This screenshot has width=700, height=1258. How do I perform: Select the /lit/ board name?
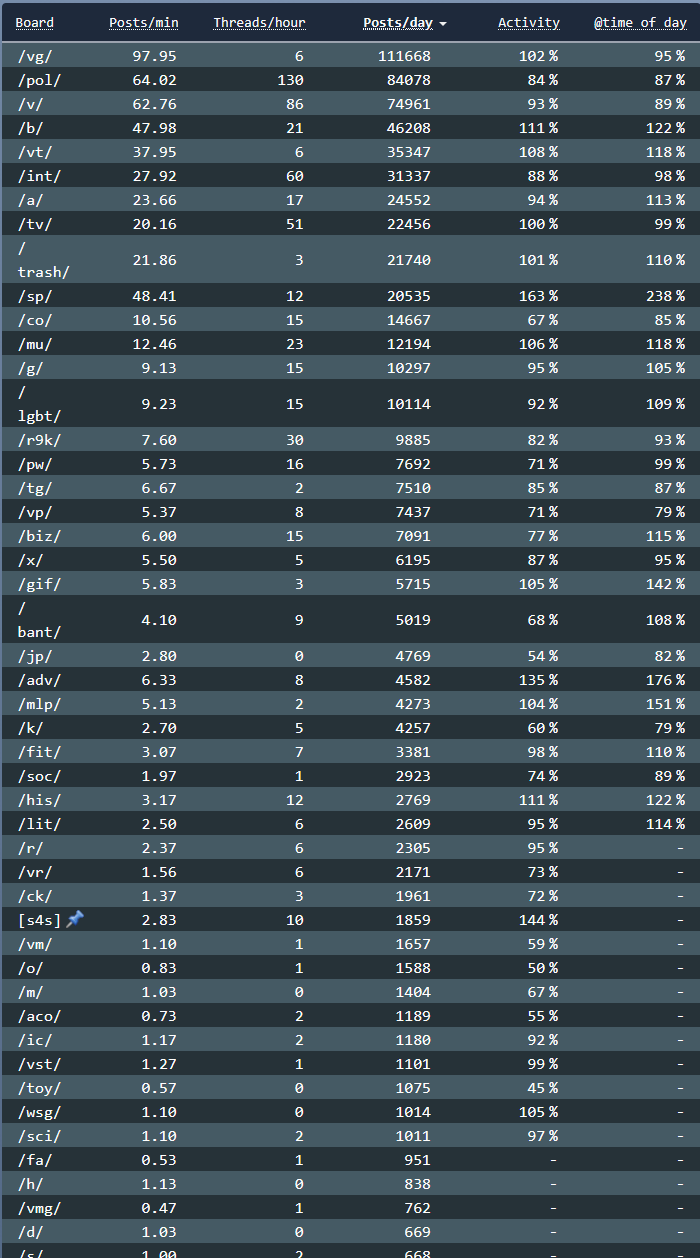click(39, 824)
